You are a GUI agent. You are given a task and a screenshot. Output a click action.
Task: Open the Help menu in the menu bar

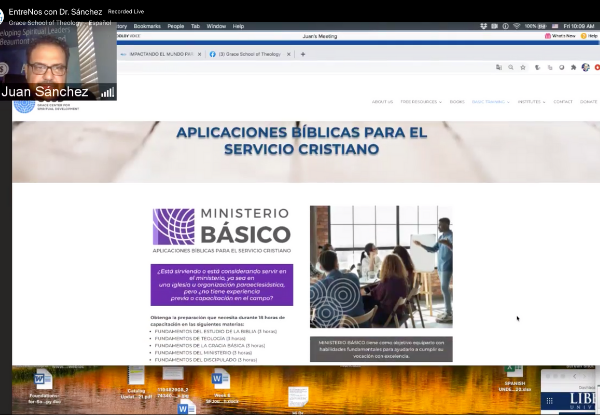pyautogui.click(x=238, y=26)
